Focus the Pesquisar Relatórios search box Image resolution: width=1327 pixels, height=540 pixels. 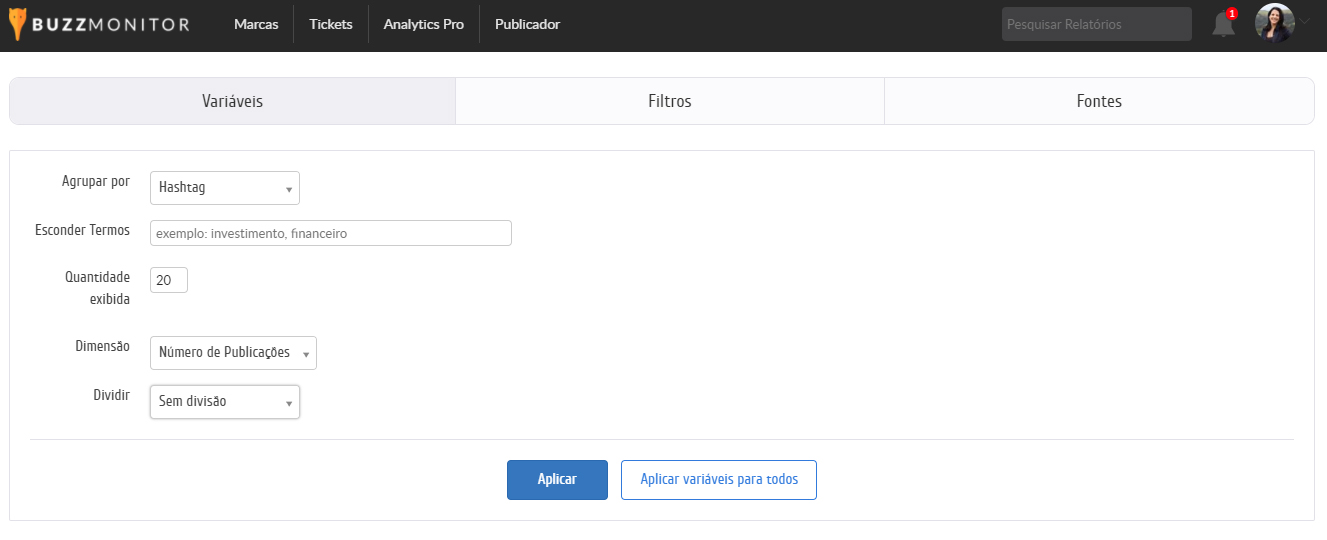[1096, 24]
